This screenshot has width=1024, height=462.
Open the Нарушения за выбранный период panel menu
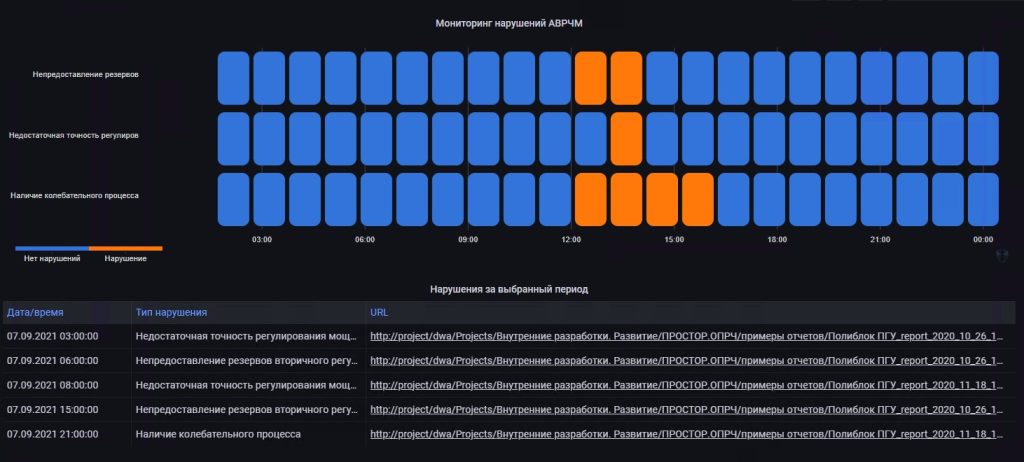point(509,289)
